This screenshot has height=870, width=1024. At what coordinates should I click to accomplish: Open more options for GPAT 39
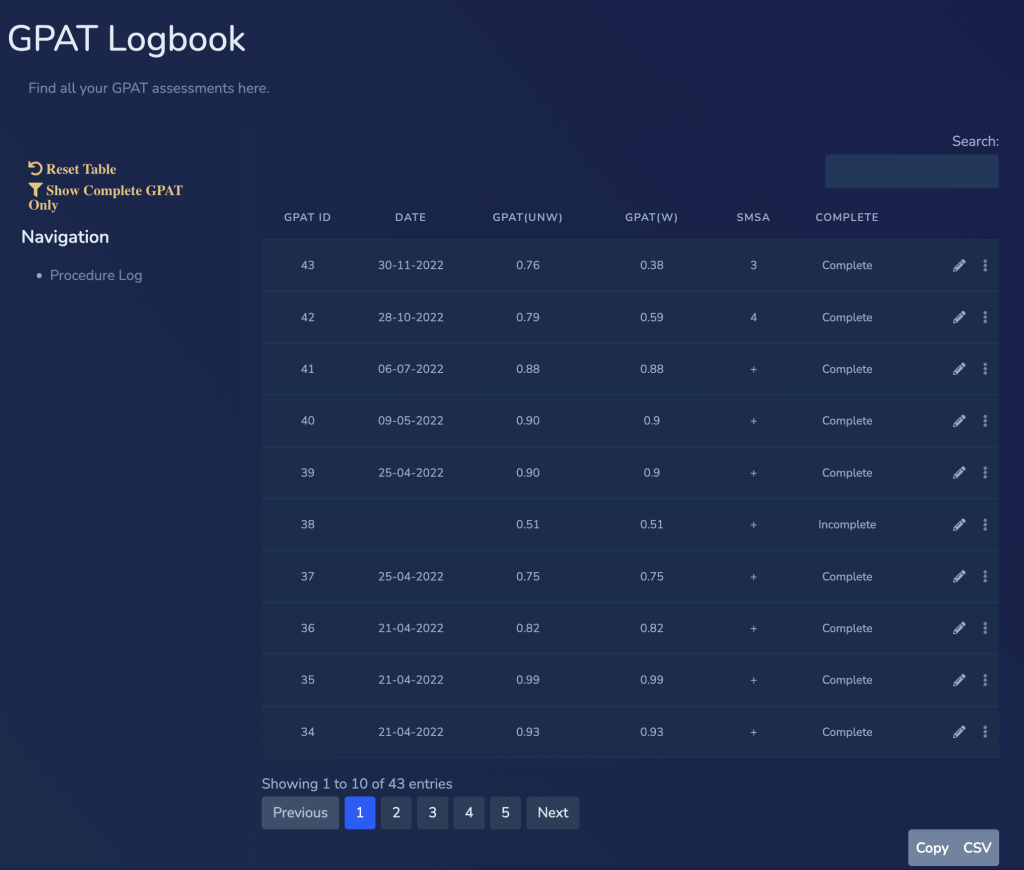(985, 473)
